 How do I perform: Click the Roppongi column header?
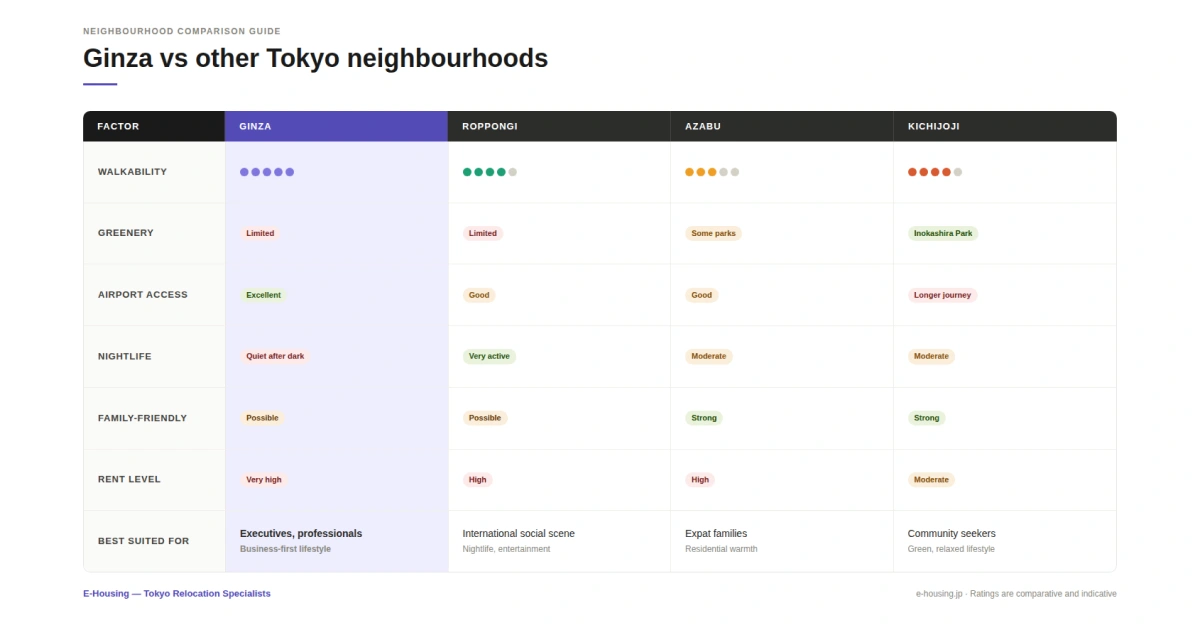tap(559, 126)
